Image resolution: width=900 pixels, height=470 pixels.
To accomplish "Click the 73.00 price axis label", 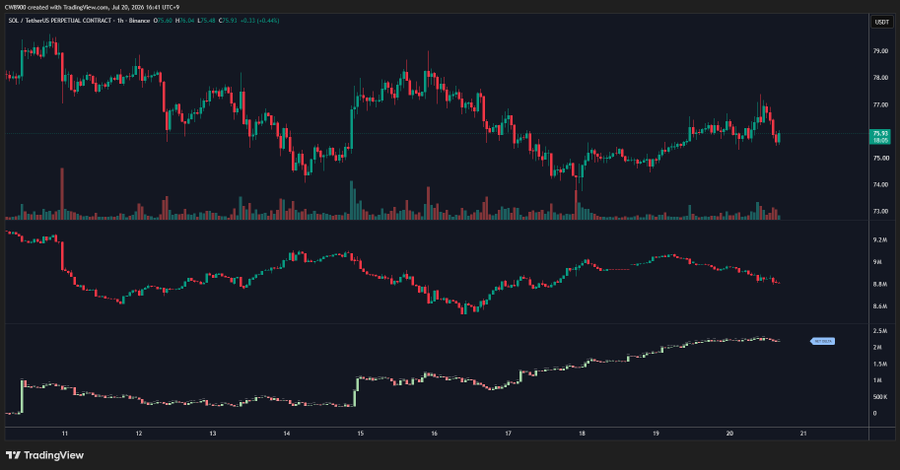I will 880,211.
